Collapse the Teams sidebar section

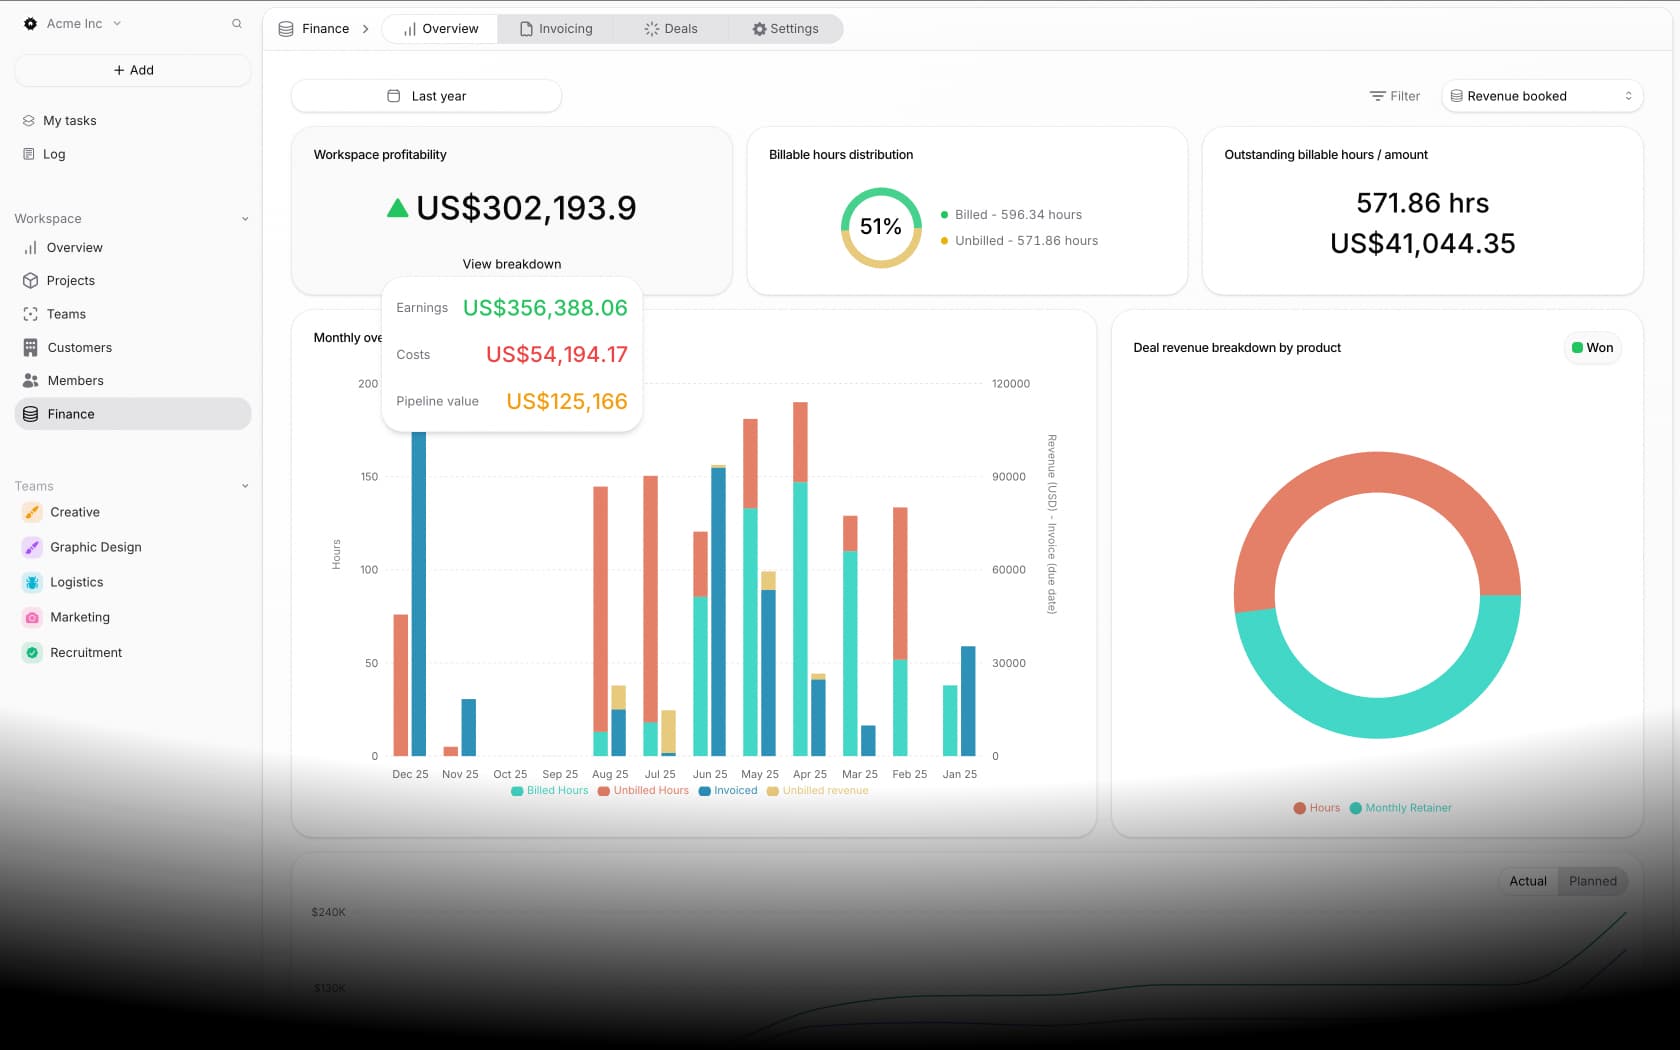244,486
